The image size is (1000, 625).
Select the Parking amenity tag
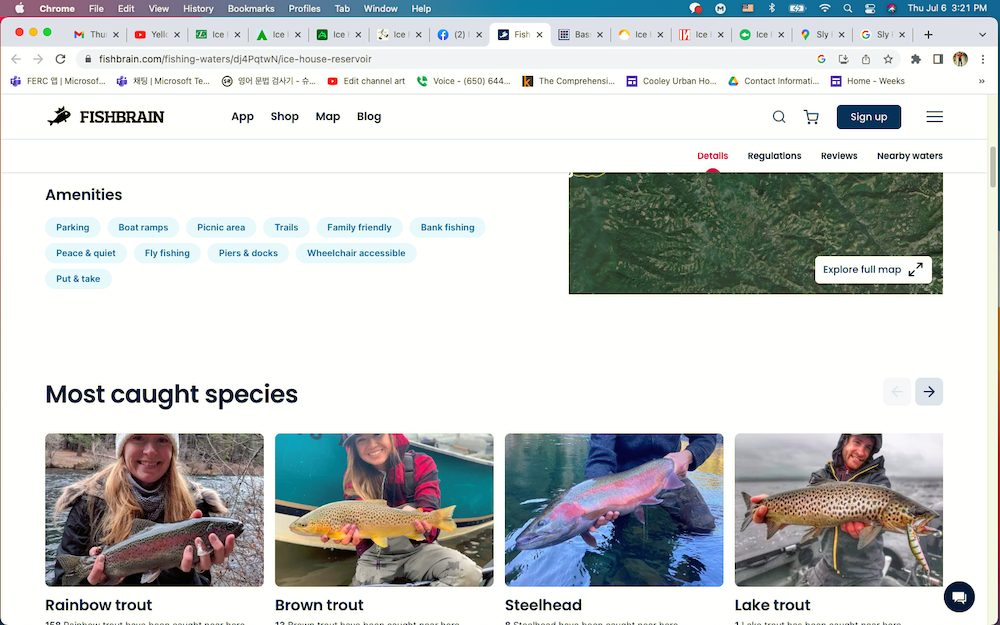[x=73, y=227]
